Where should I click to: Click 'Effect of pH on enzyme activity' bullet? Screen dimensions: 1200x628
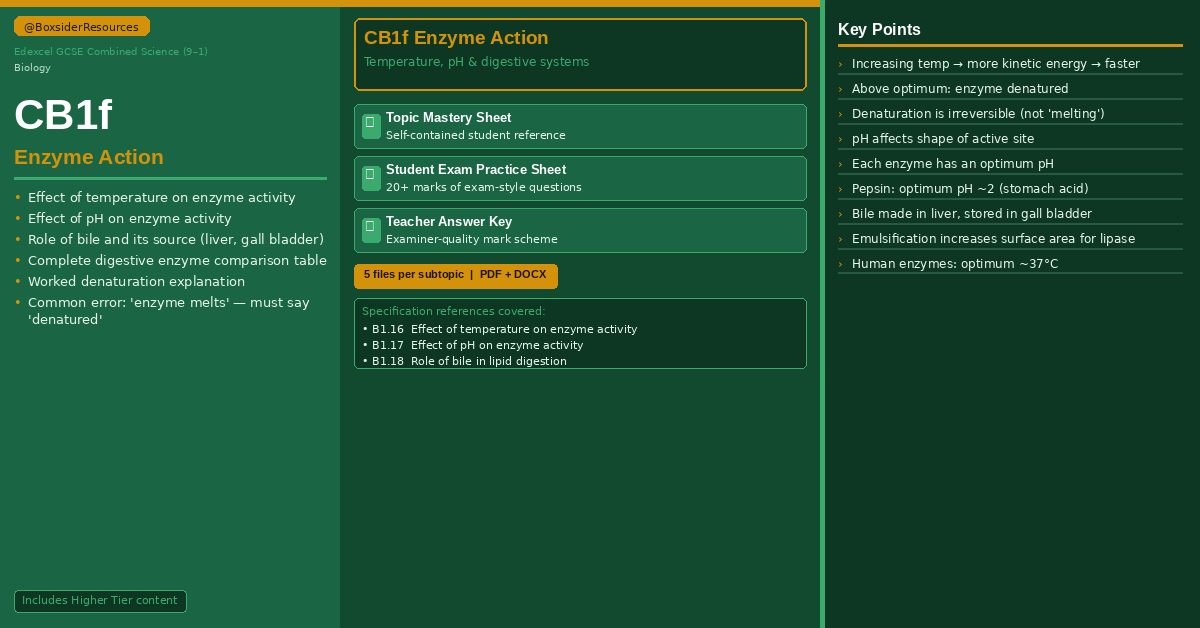point(129,219)
